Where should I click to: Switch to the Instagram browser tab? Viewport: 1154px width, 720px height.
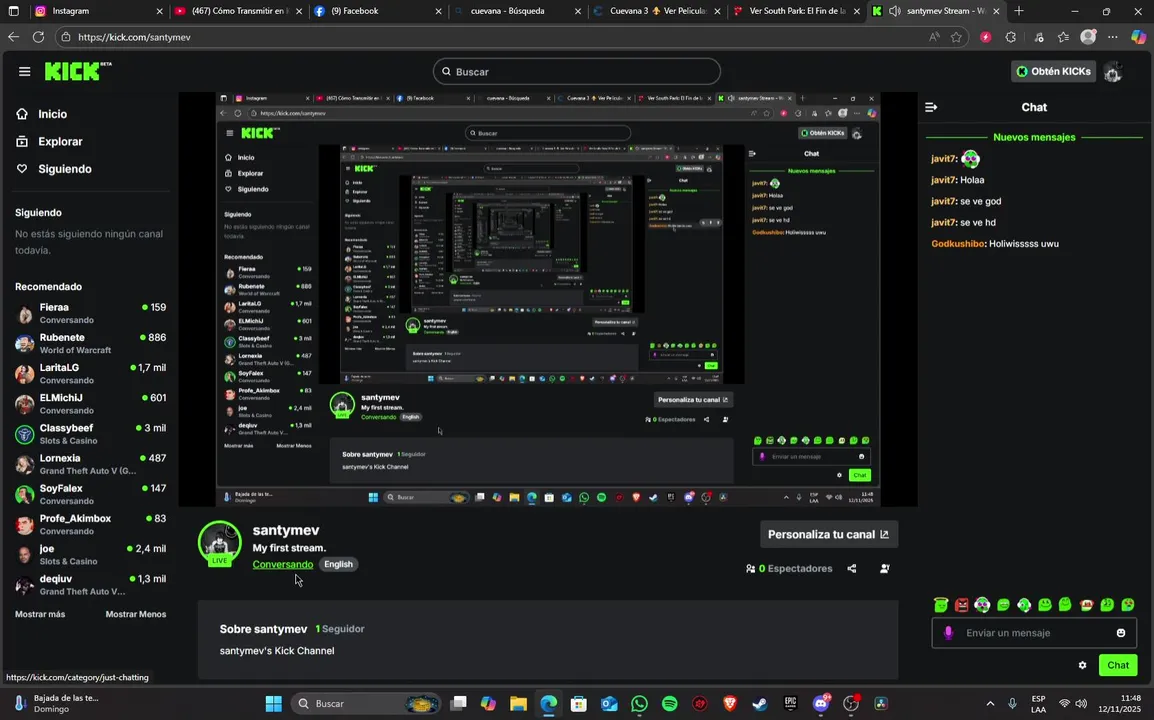pyautogui.click(x=98, y=11)
